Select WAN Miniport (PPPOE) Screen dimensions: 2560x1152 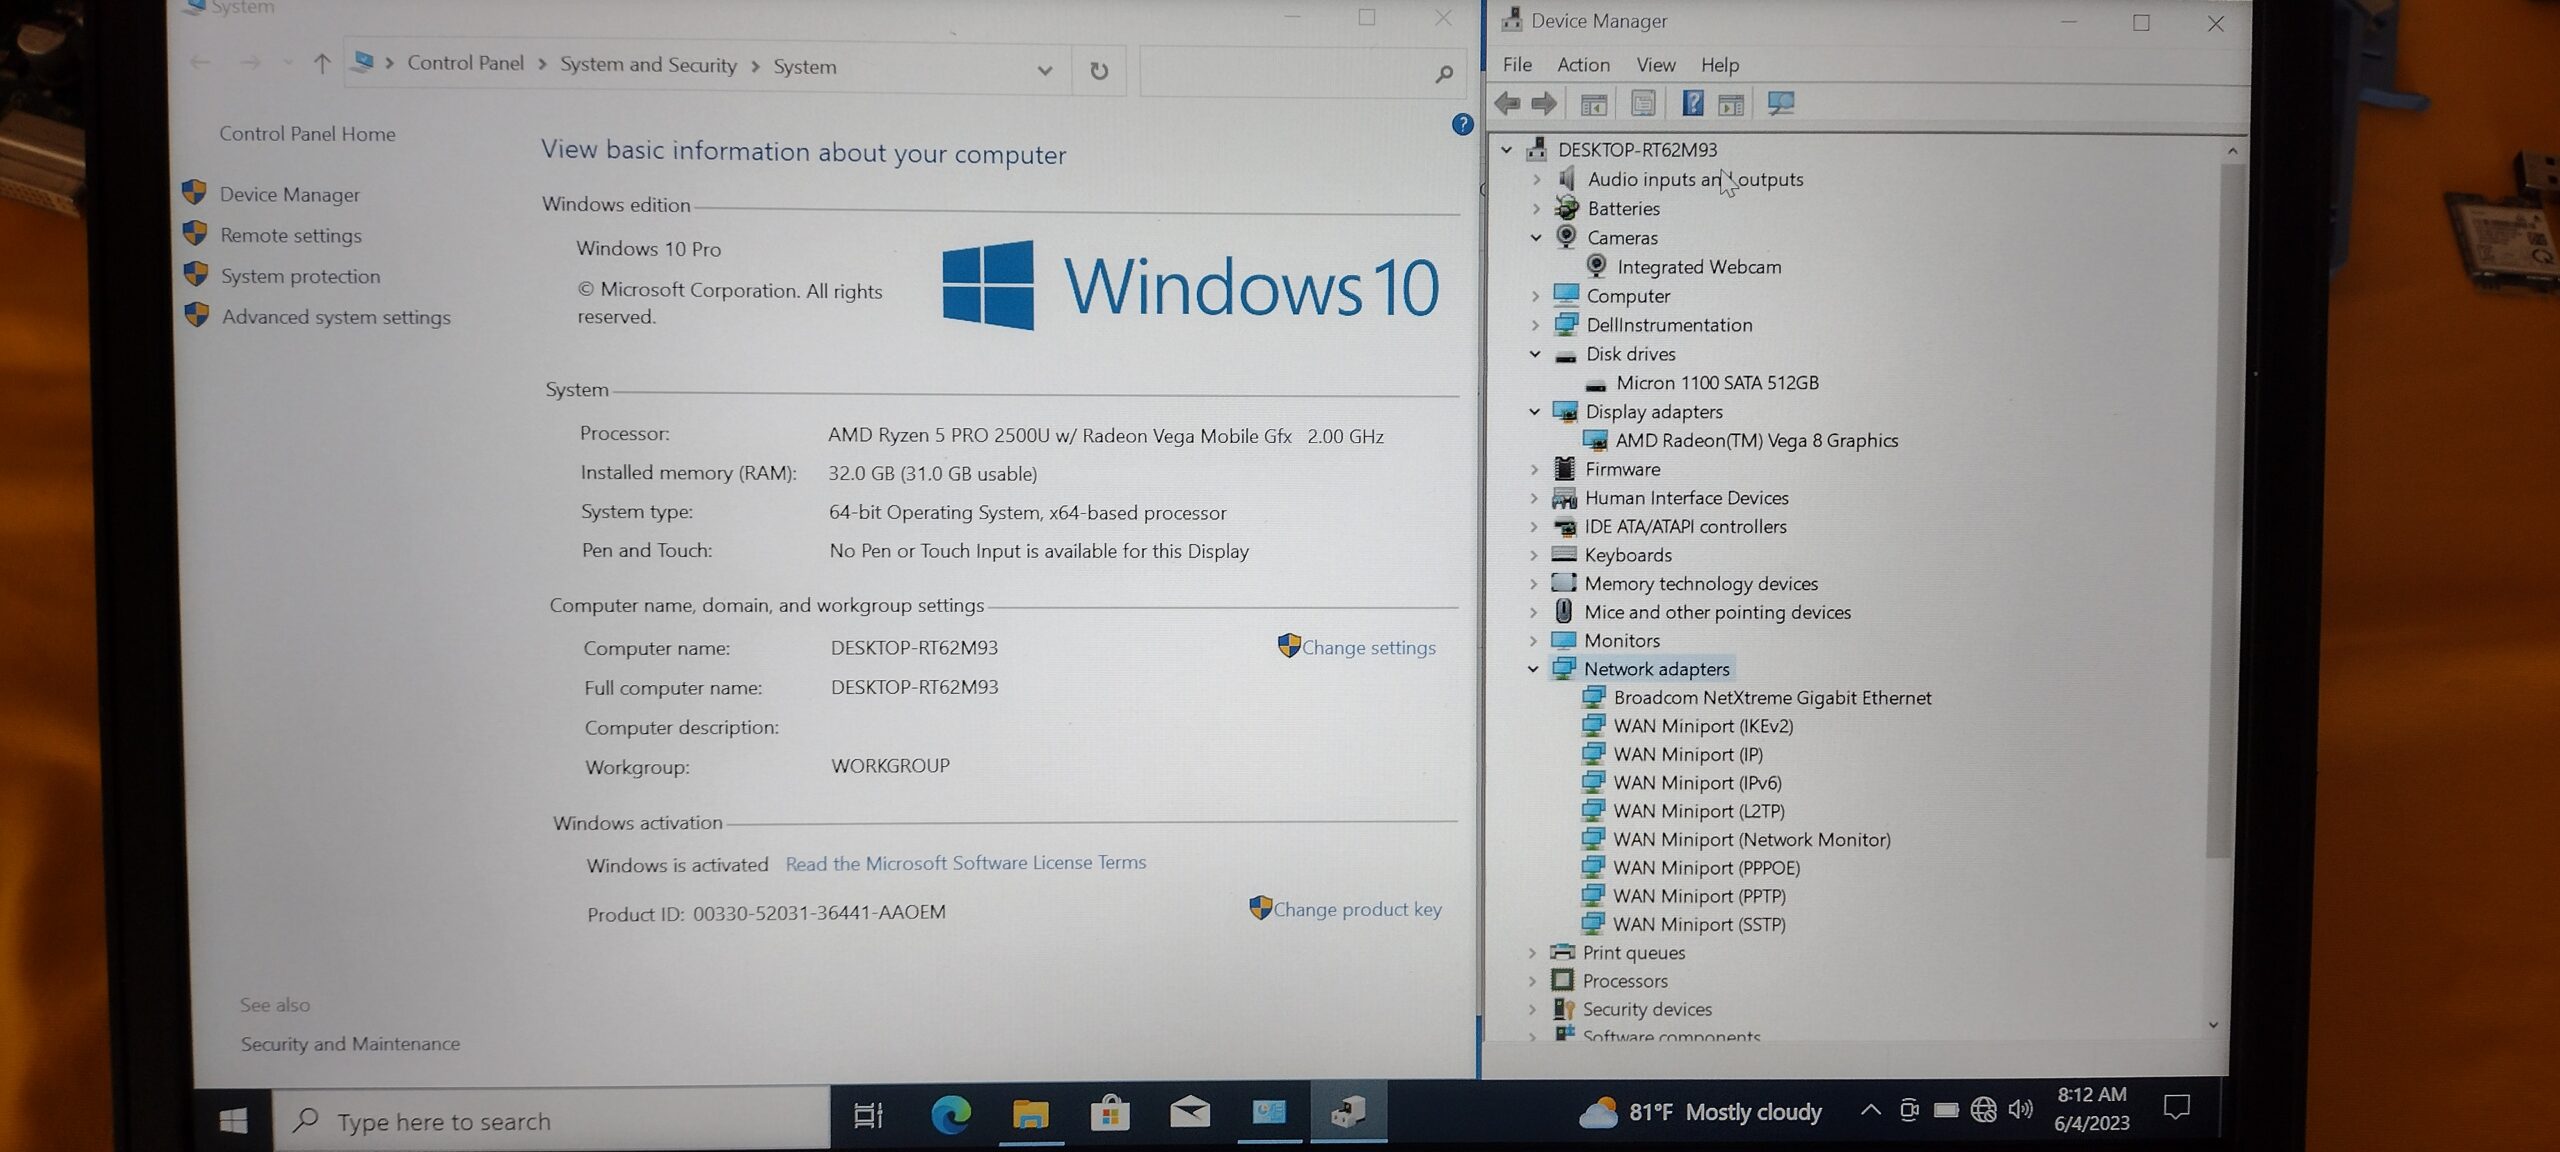1706,868
